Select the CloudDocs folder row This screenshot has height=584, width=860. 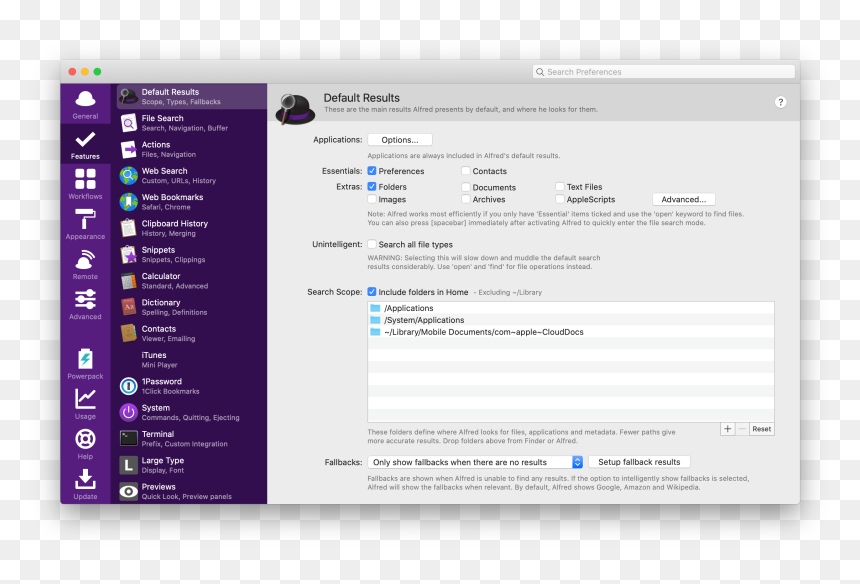coord(570,332)
